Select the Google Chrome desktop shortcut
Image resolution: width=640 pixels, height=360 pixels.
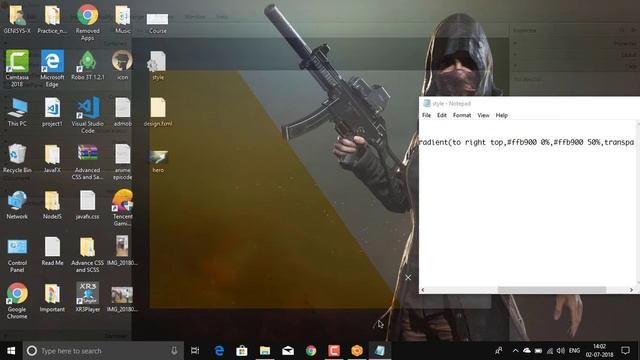[17, 301]
